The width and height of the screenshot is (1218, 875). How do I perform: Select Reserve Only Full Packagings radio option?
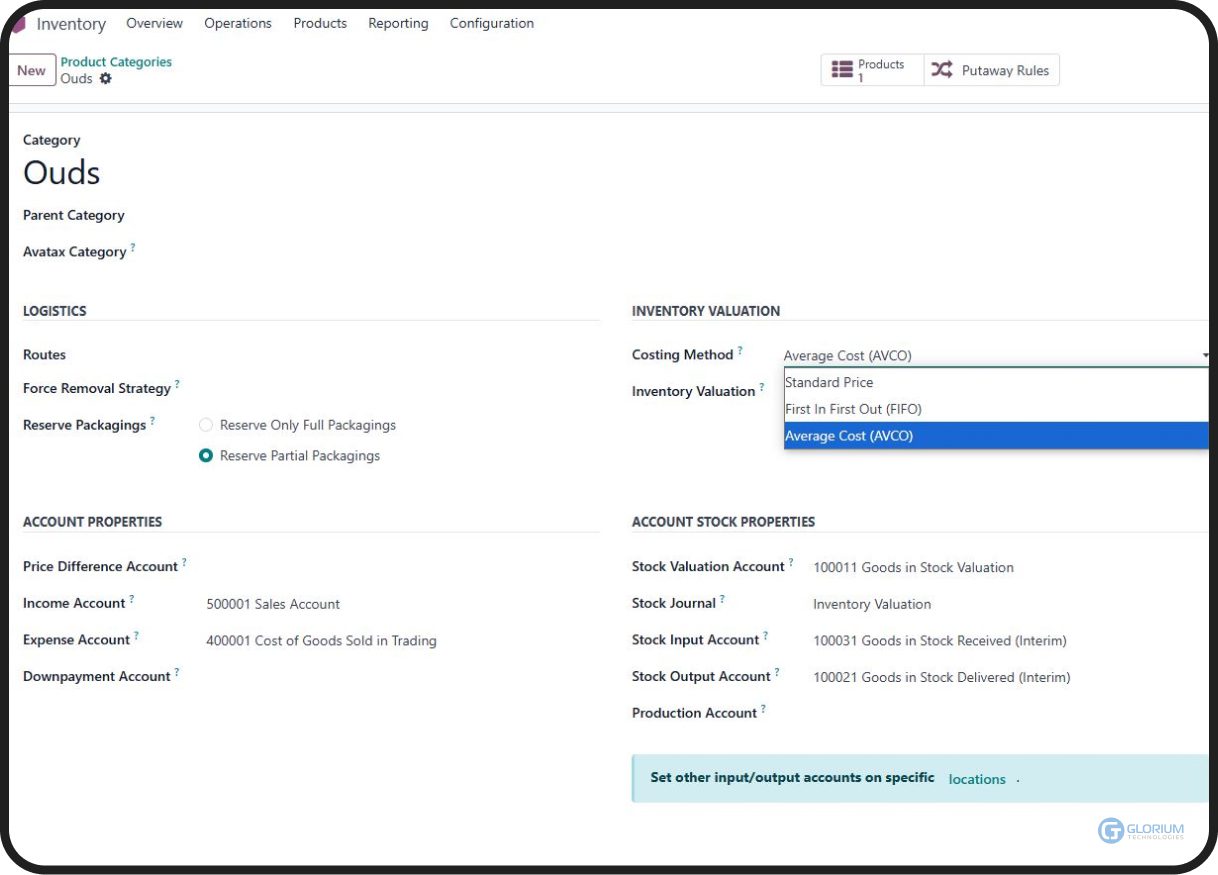click(x=206, y=425)
